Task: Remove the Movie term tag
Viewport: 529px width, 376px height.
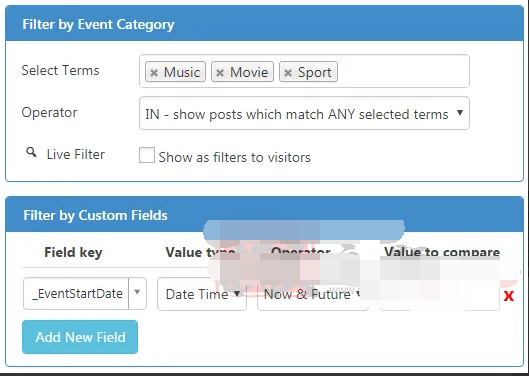Action: [220, 73]
